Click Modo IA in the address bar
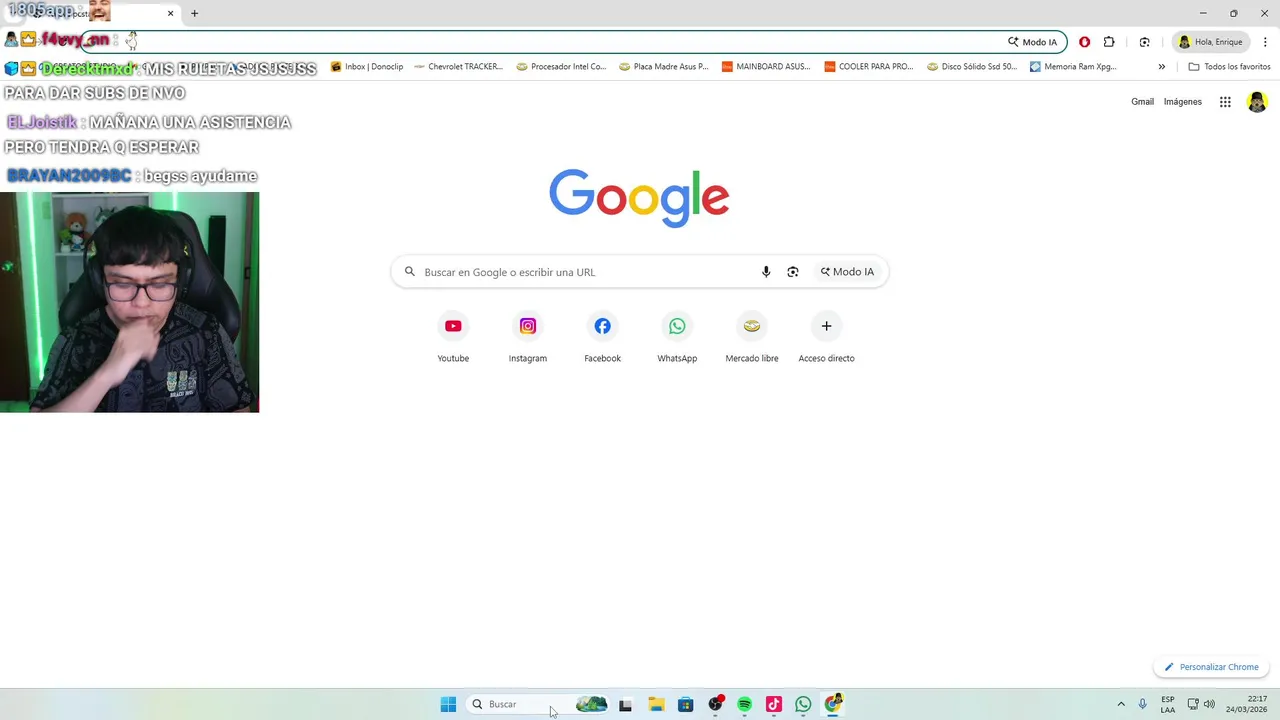This screenshot has height=720, width=1280. [x=1032, y=42]
